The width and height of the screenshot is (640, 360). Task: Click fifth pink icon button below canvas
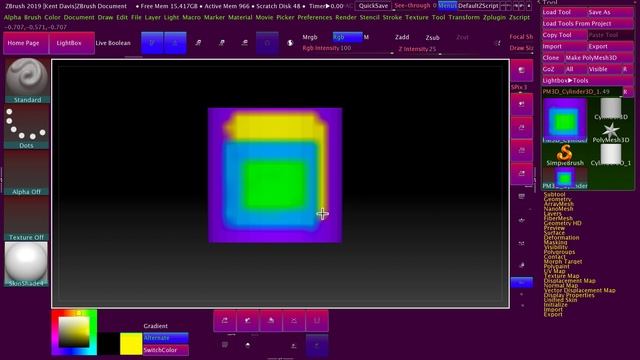coord(317,321)
